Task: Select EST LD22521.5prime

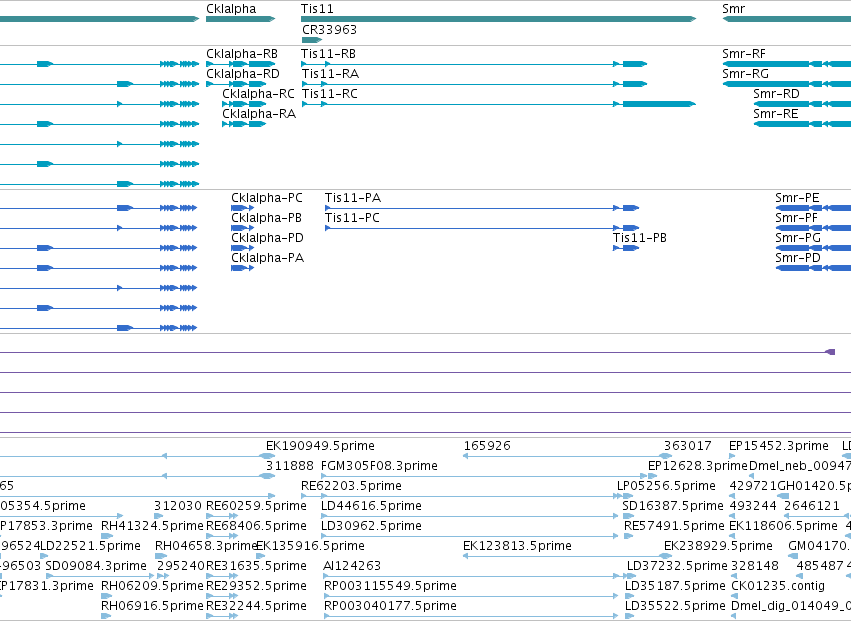Action: coord(91,547)
